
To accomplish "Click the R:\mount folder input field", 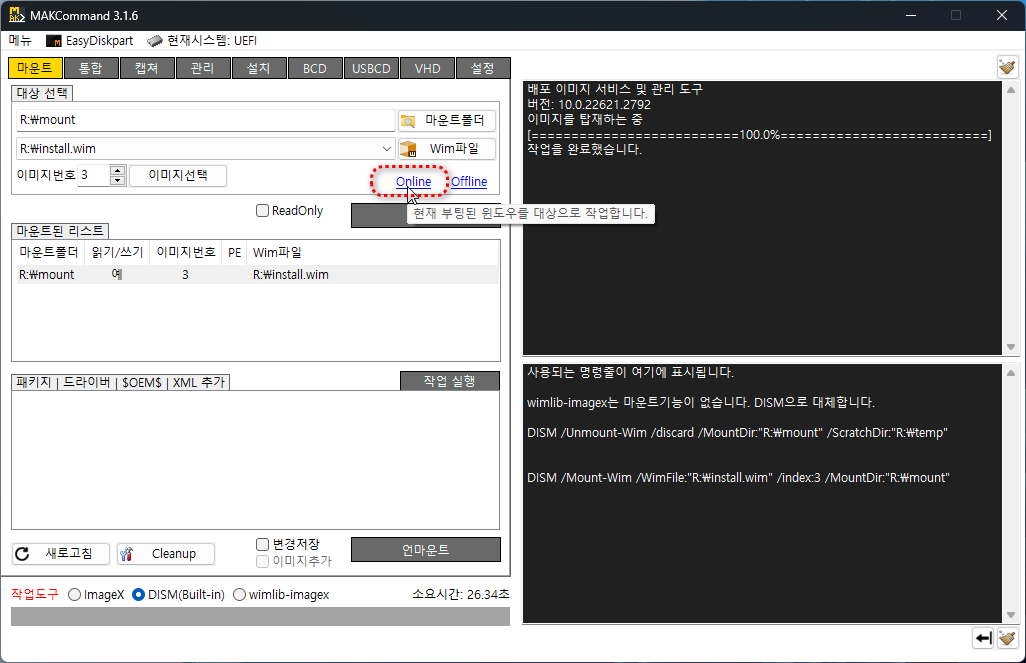I will [x=205, y=120].
